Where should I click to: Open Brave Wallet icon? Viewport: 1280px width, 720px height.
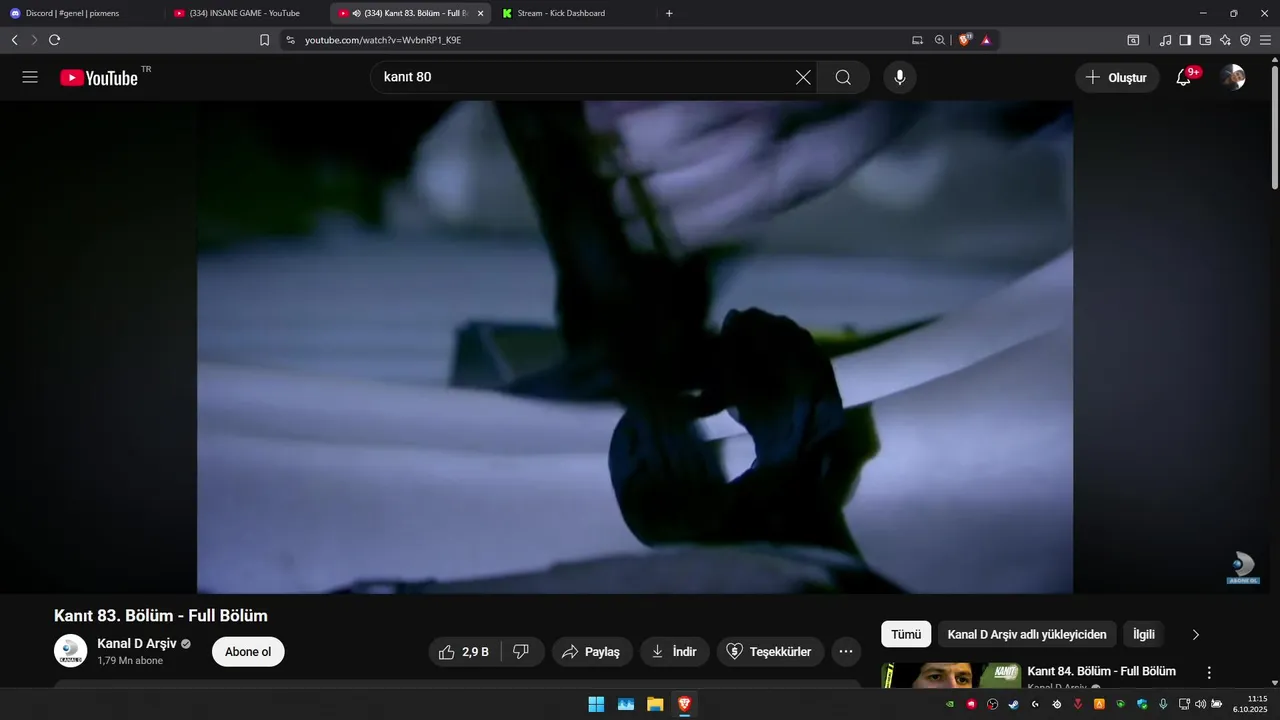pyautogui.click(x=1205, y=40)
